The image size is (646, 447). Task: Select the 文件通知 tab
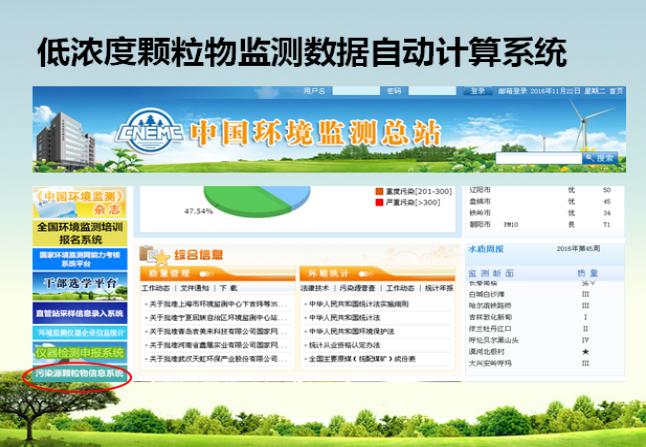[x=194, y=288]
